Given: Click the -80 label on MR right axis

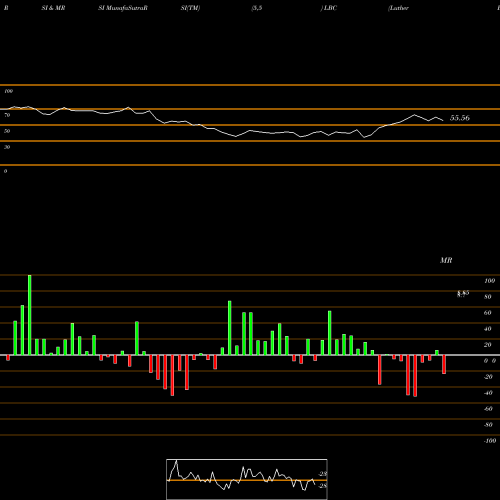Looking at the screenshot, I should [488, 425].
